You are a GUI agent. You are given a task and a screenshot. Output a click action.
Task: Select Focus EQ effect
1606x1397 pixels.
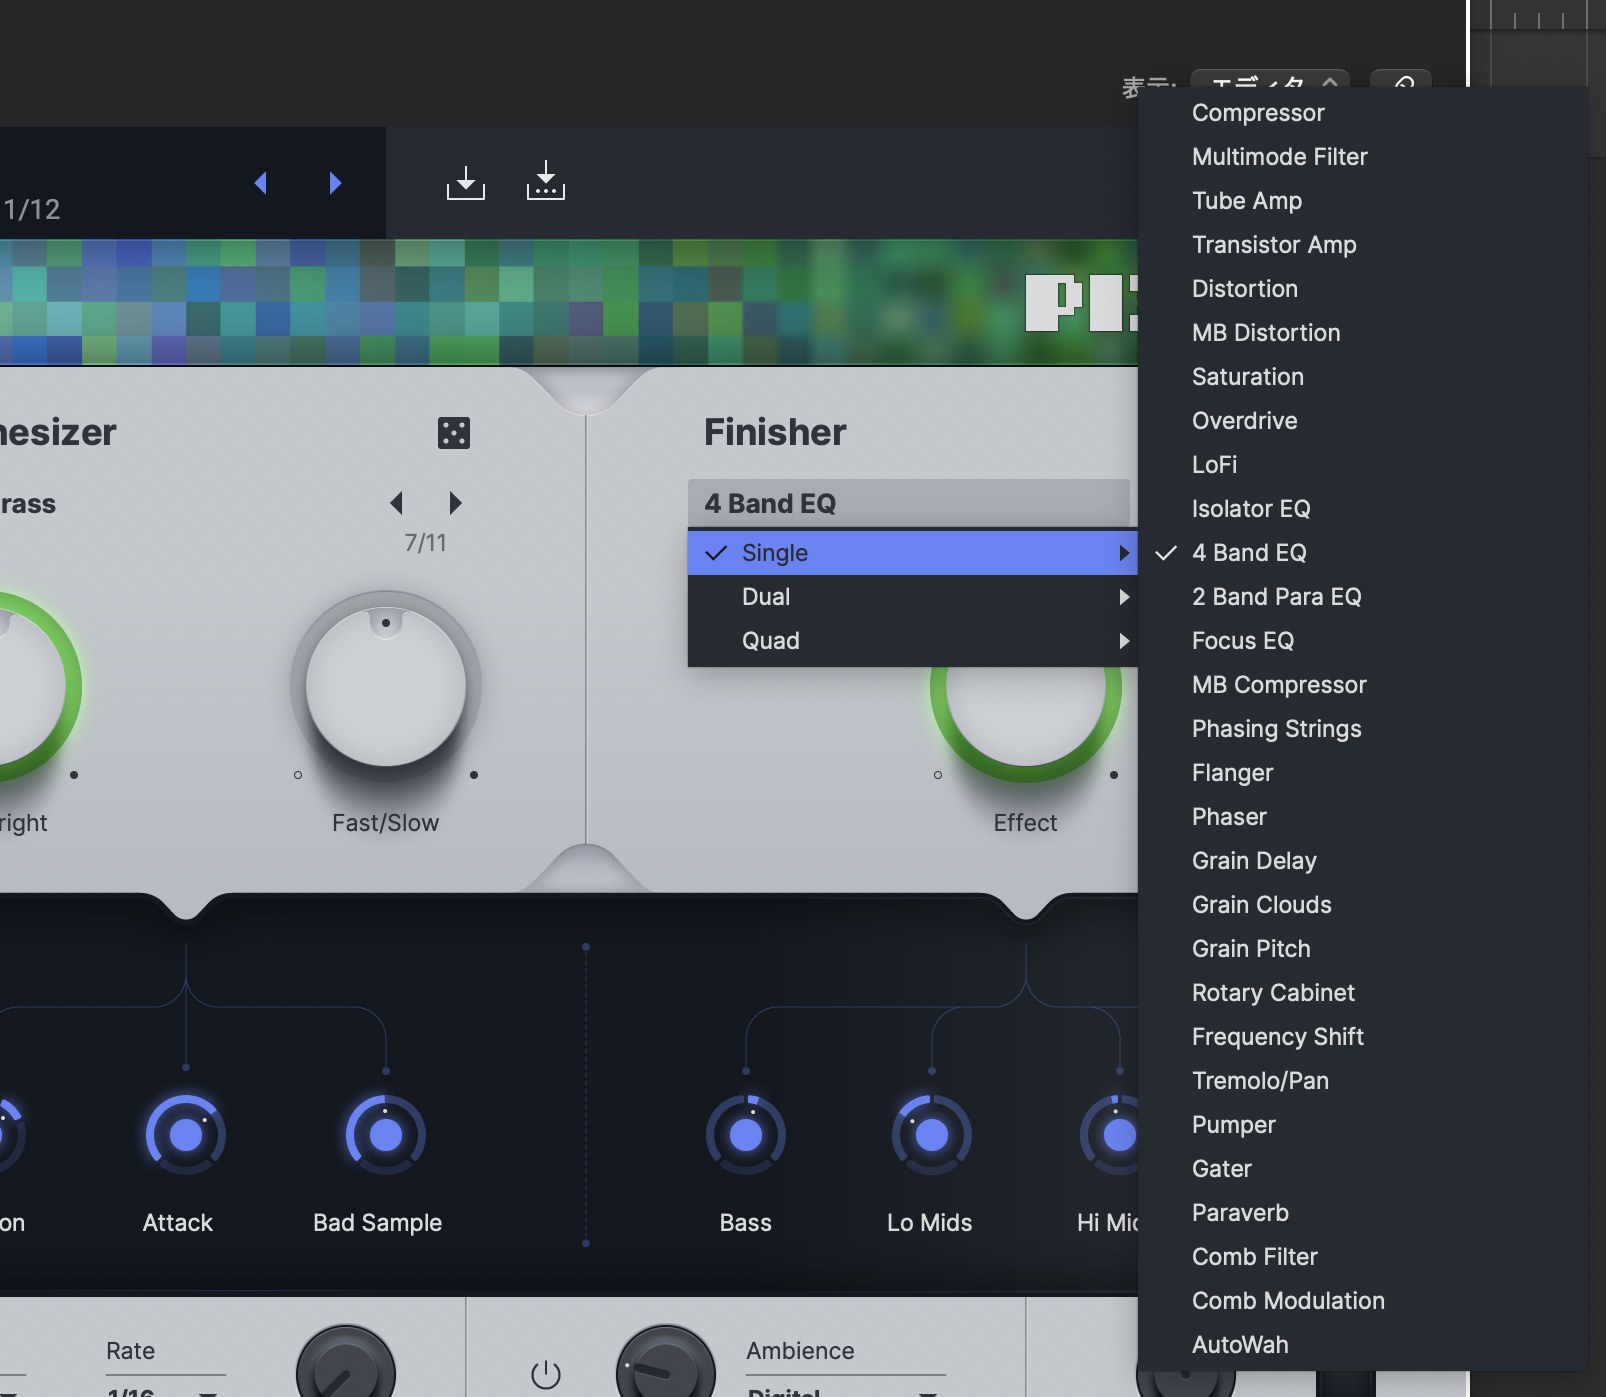click(x=1363, y=641)
